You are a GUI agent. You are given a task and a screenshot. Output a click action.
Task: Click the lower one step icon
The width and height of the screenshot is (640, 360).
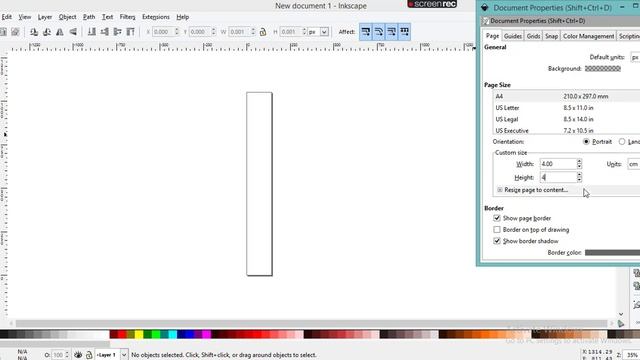click(x=105, y=32)
